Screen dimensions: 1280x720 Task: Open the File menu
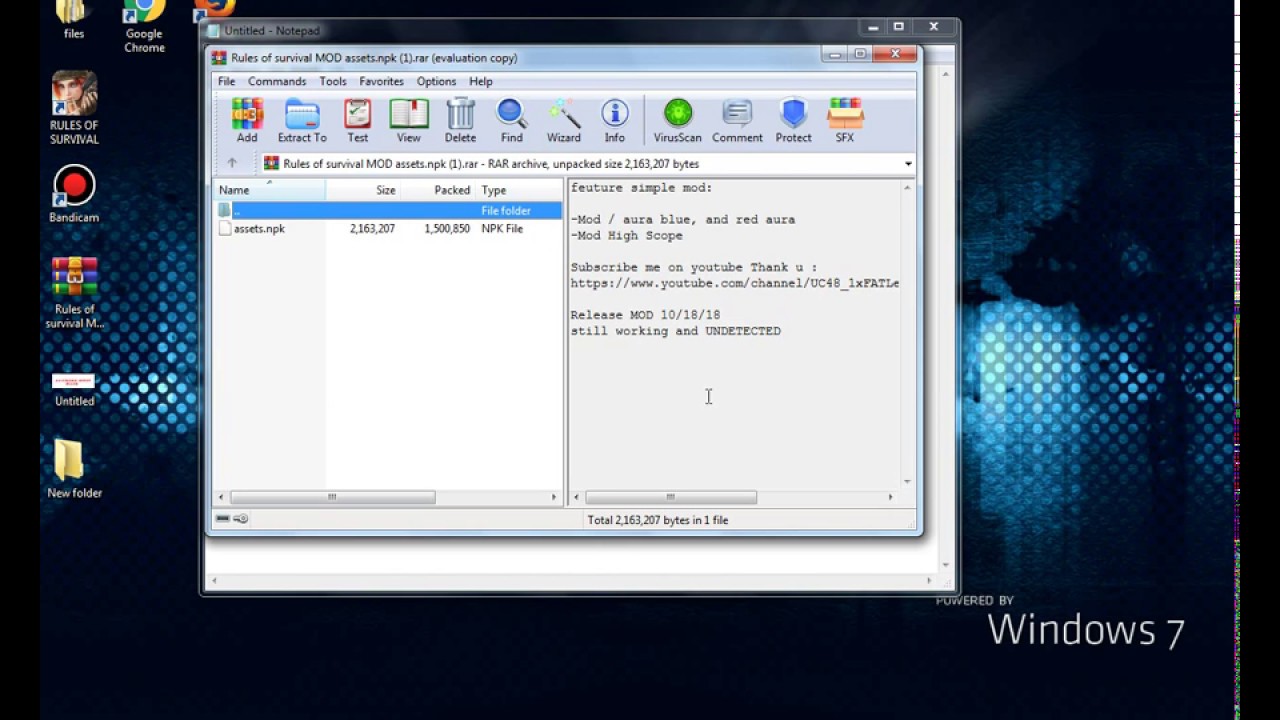tap(227, 81)
